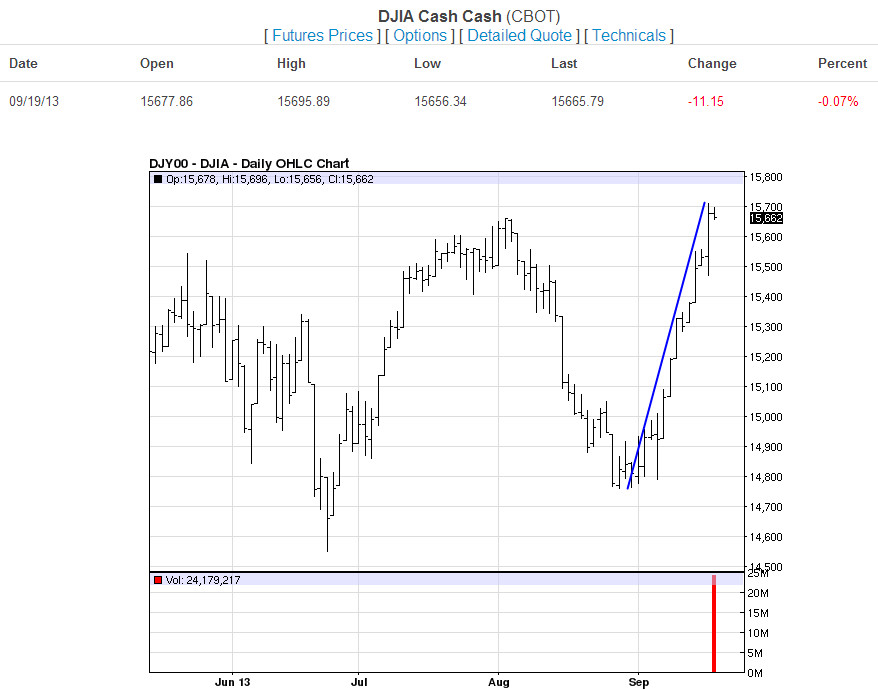Click the Percent column header
The image size is (878, 690).
843,63
